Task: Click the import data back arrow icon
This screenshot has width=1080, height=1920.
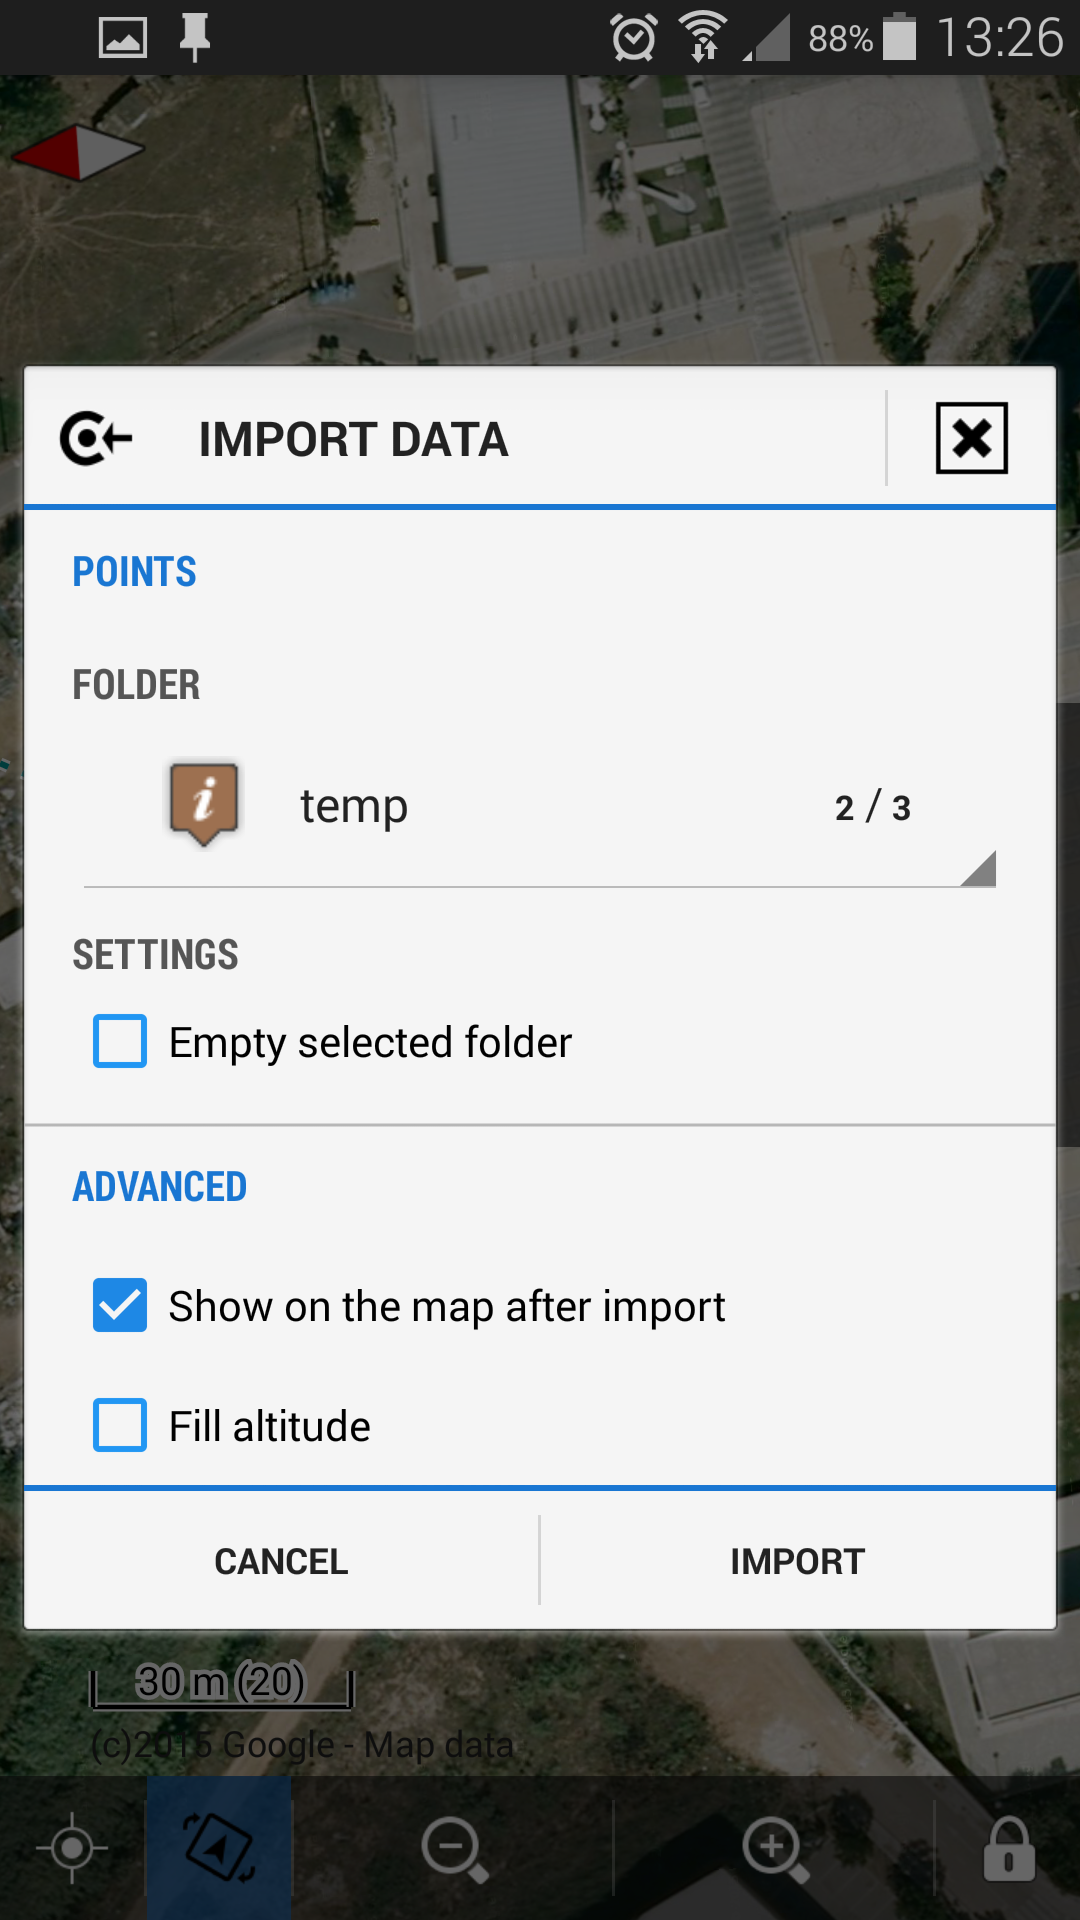Action: point(96,438)
